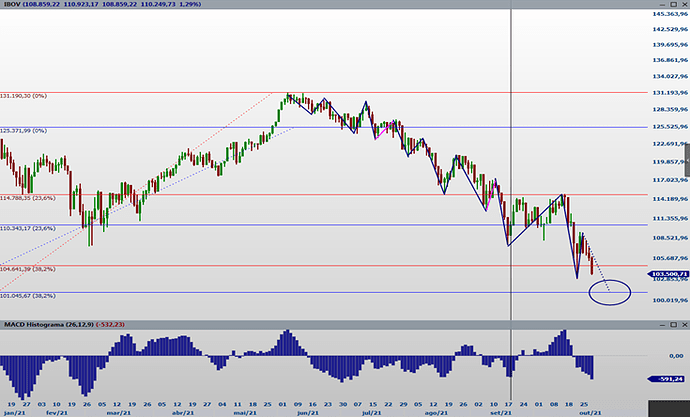Click the mai/21 month label
This screenshot has height=417, width=690.
click(245, 413)
